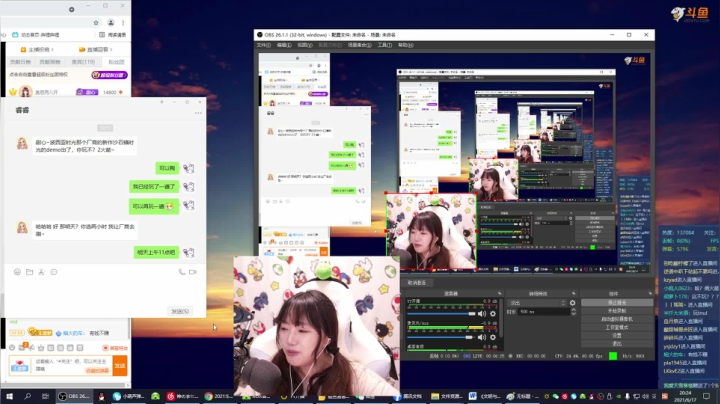This screenshot has height=404, width=720.
Task: Open Task View from taskbar
Action: (45, 396)
